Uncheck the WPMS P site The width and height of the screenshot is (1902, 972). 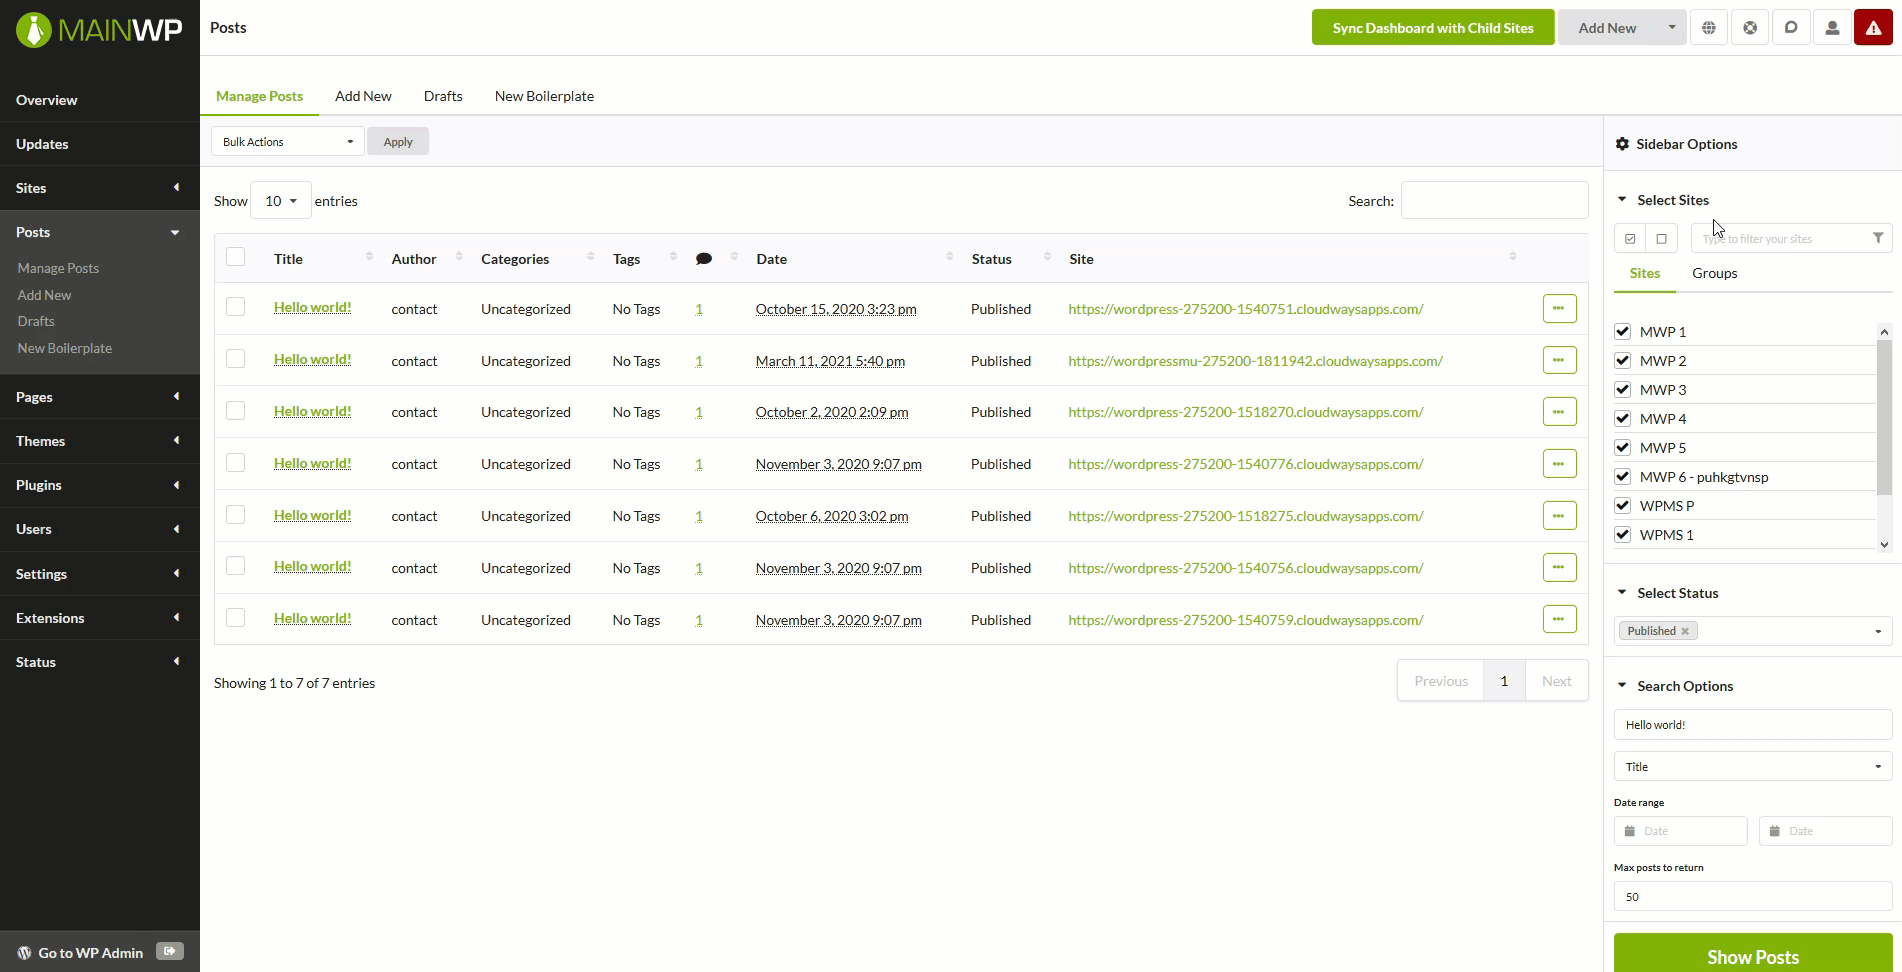point(1623,505)
